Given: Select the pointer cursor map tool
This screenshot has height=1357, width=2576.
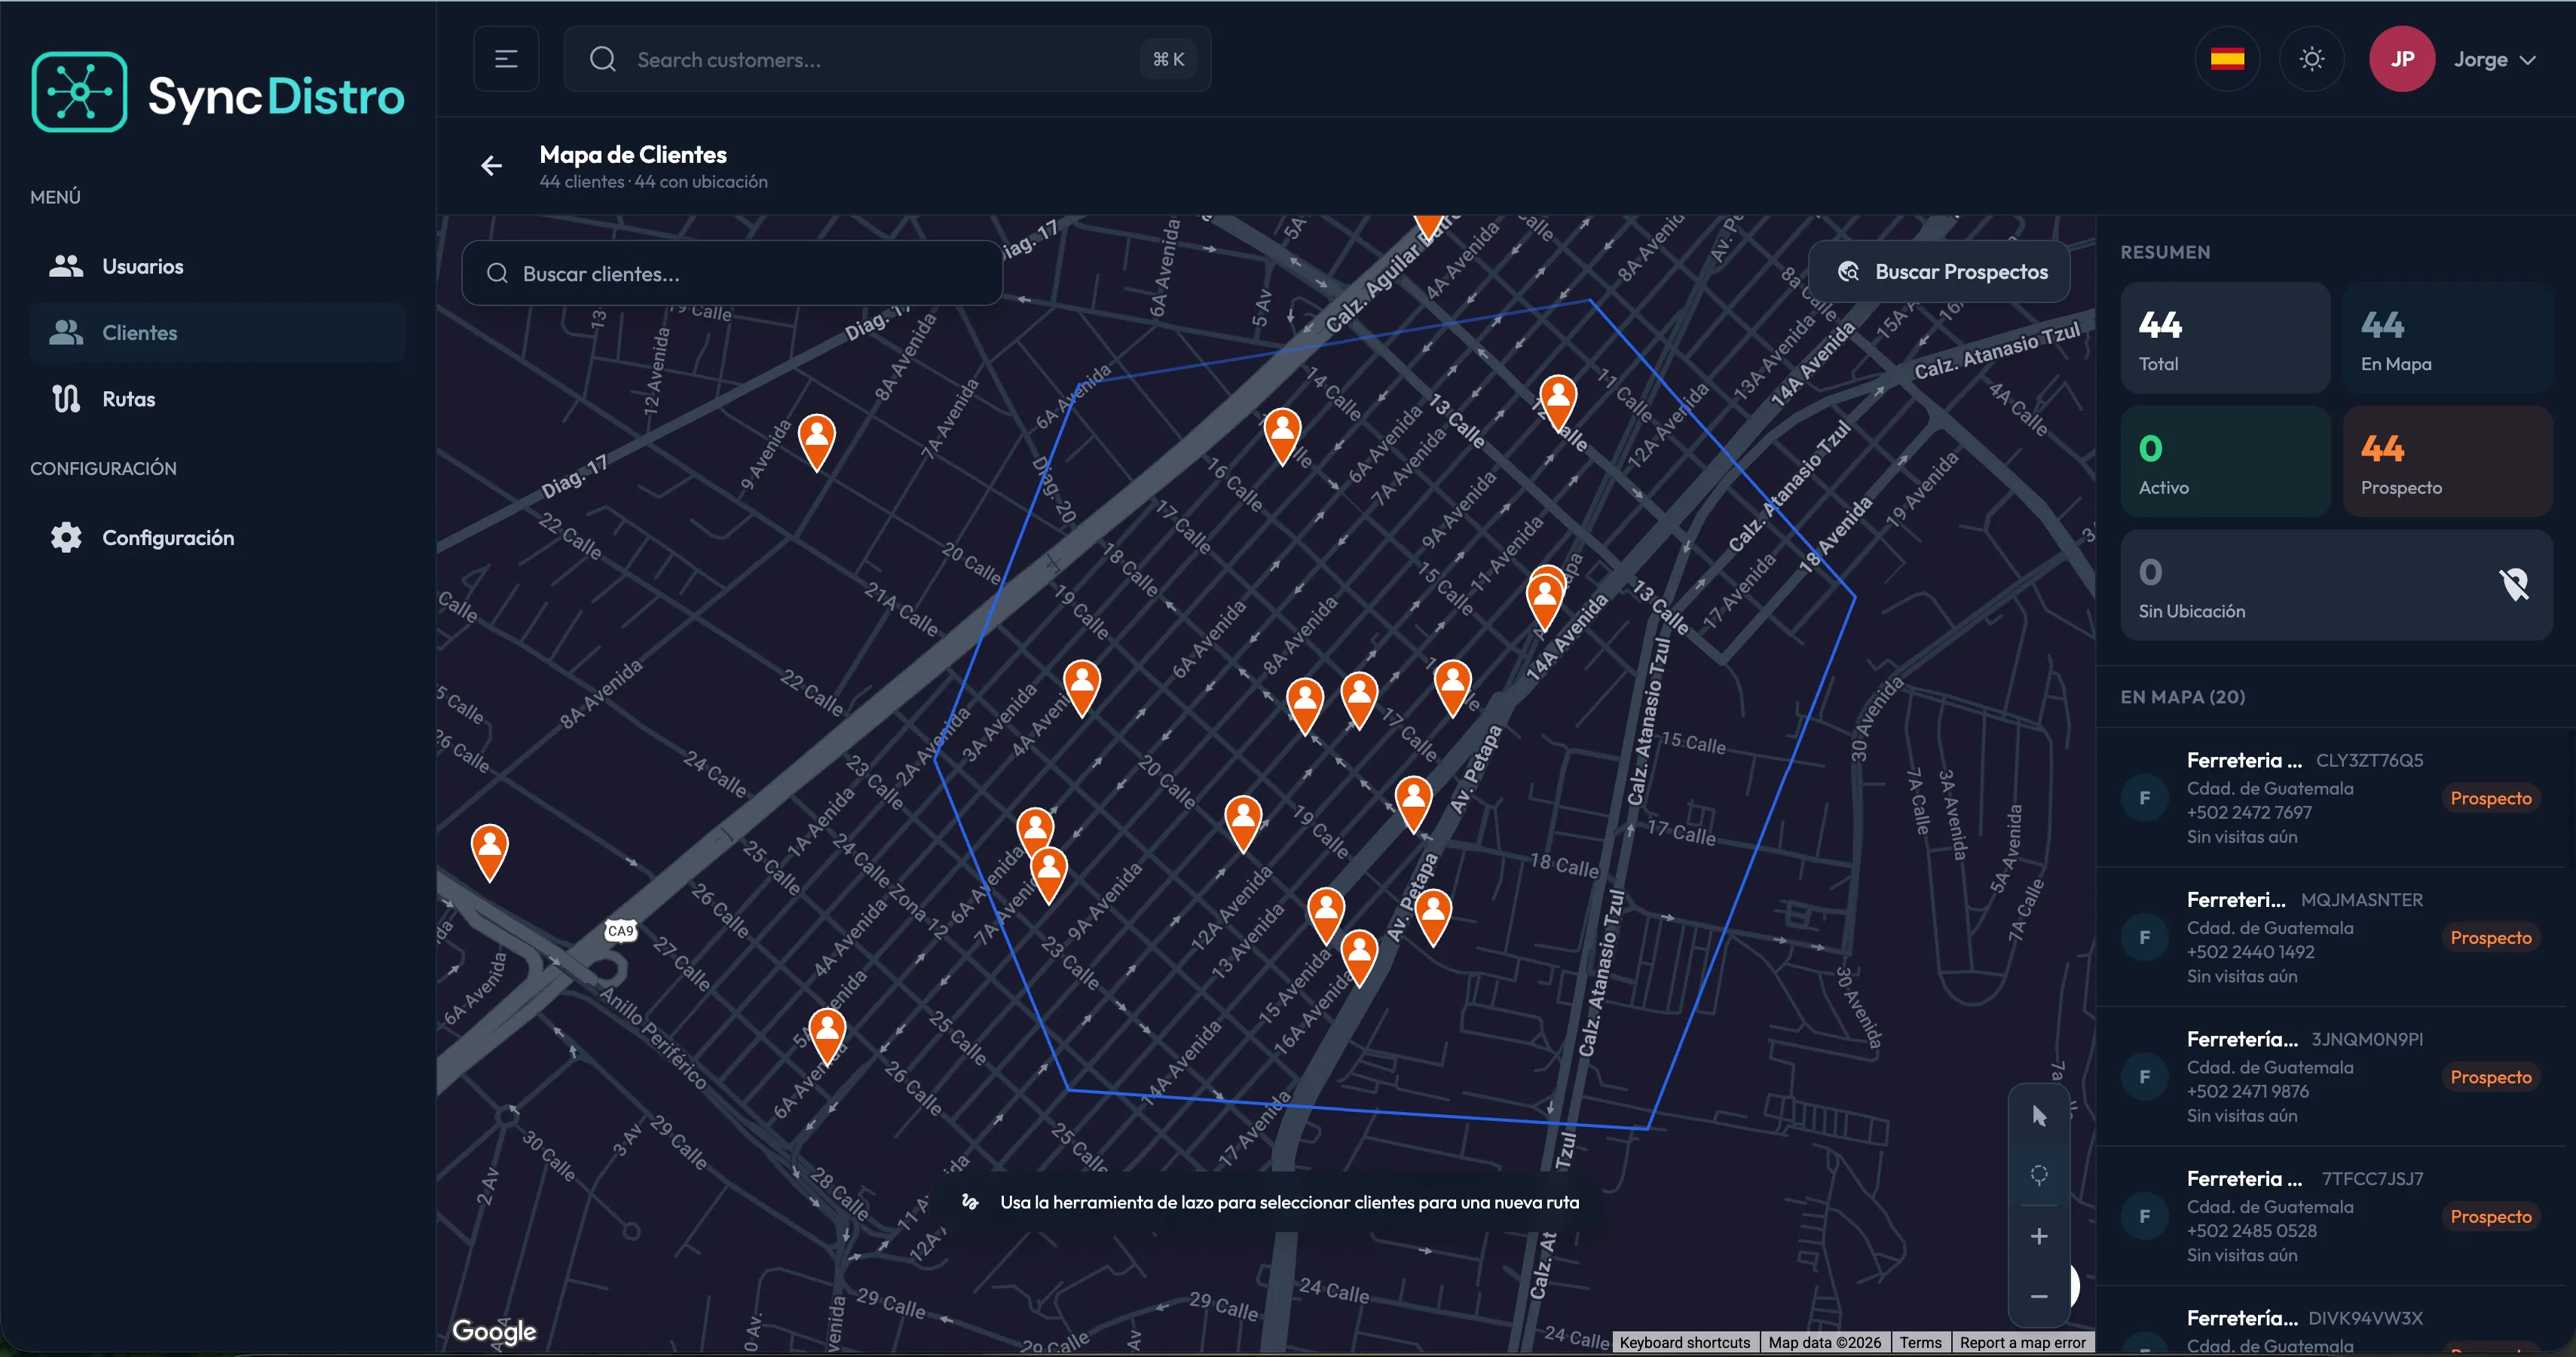Looking at the screenshot, I should pyautogui.click(x=2039, y=1116).
